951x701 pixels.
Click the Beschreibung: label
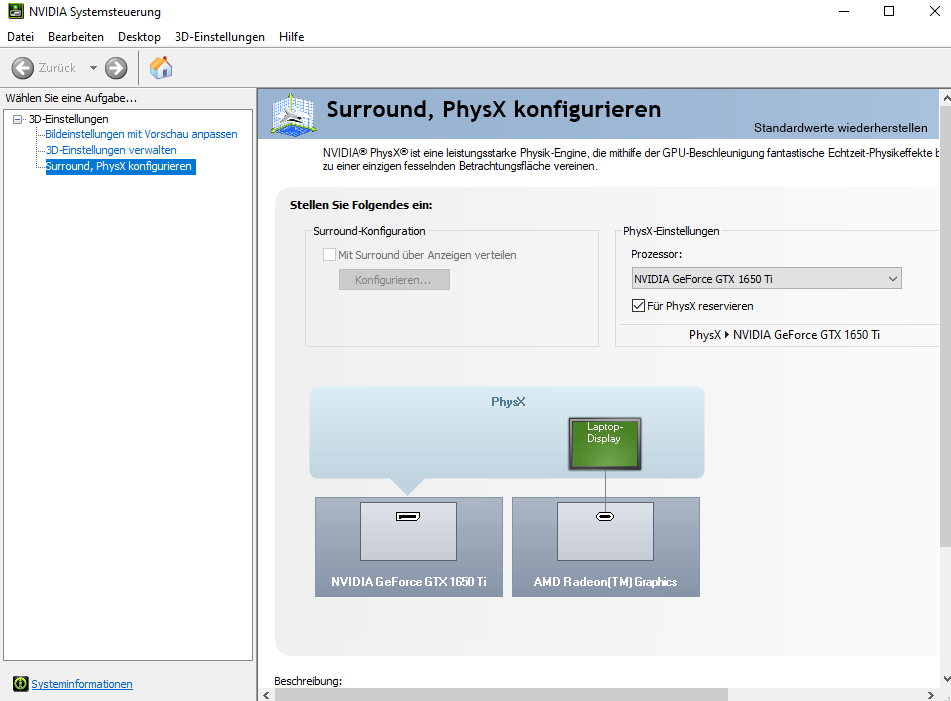tap(308, 681)
